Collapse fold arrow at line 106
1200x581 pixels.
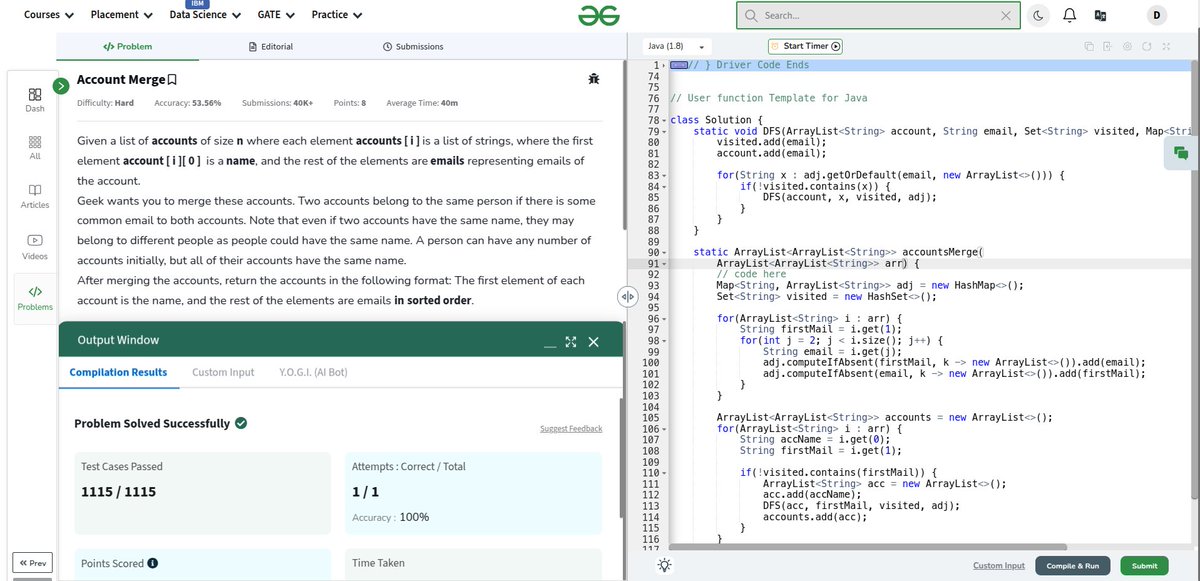pyautogui.click(x=664, y=428)
